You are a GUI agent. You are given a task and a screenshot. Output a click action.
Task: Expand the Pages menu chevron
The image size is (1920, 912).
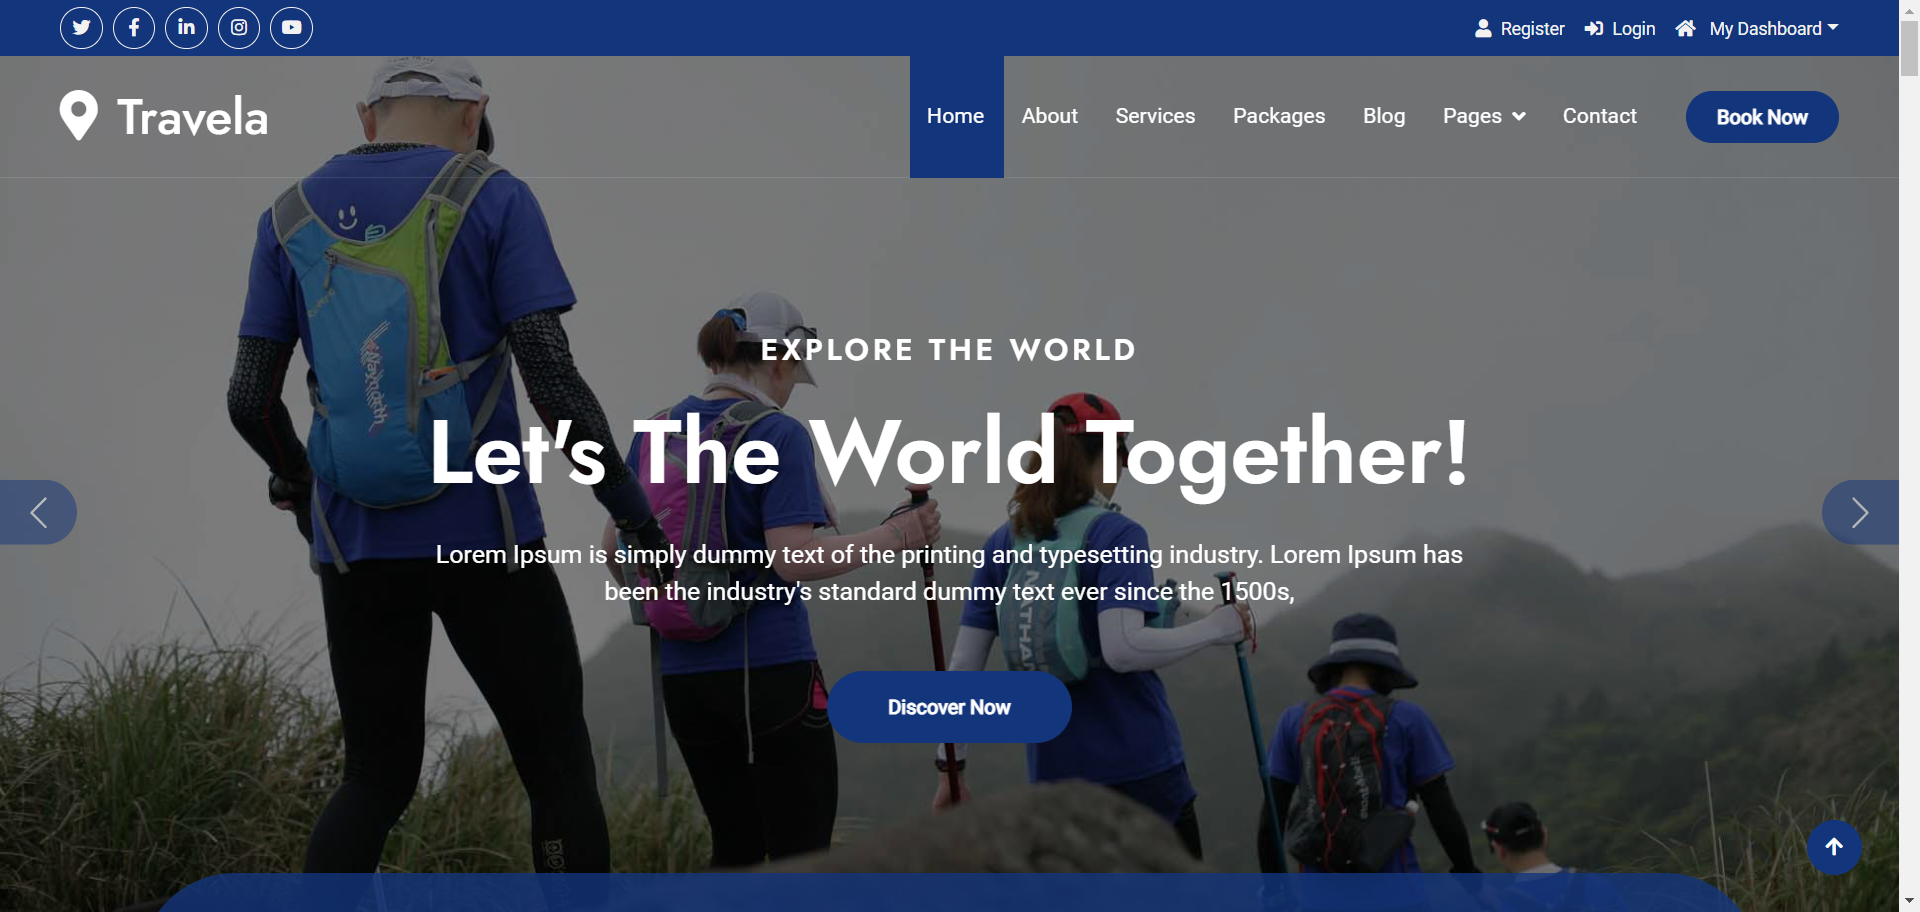(x=1519, y=117)
